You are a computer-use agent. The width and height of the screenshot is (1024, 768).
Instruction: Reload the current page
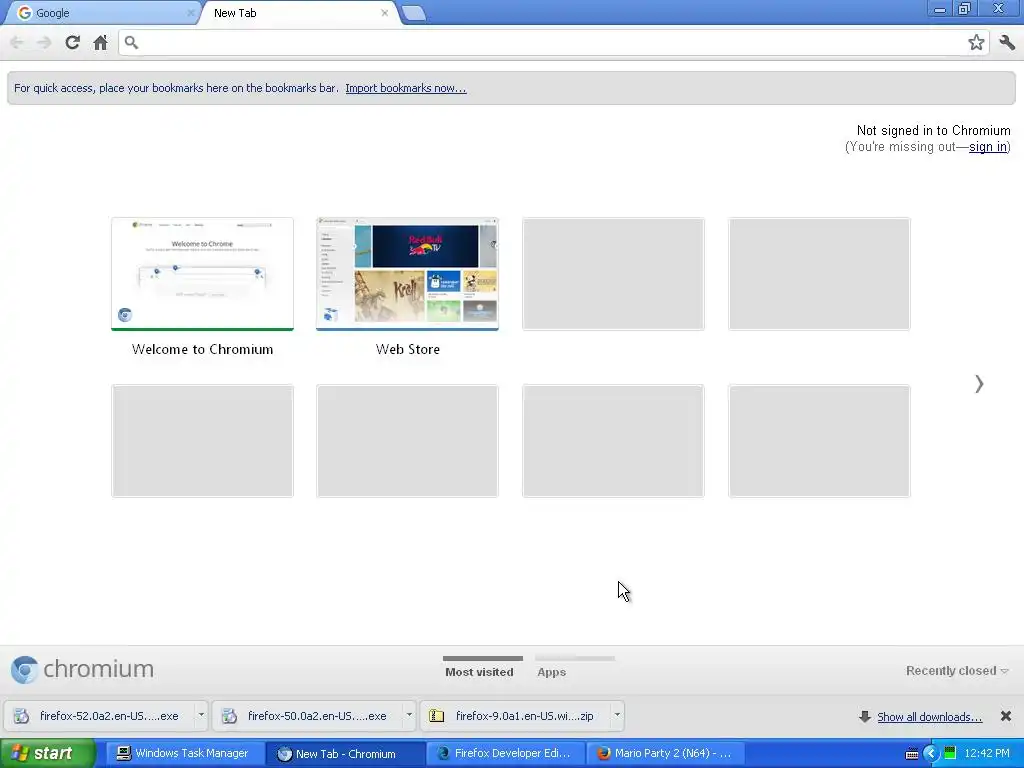click(x=72, y=42)
